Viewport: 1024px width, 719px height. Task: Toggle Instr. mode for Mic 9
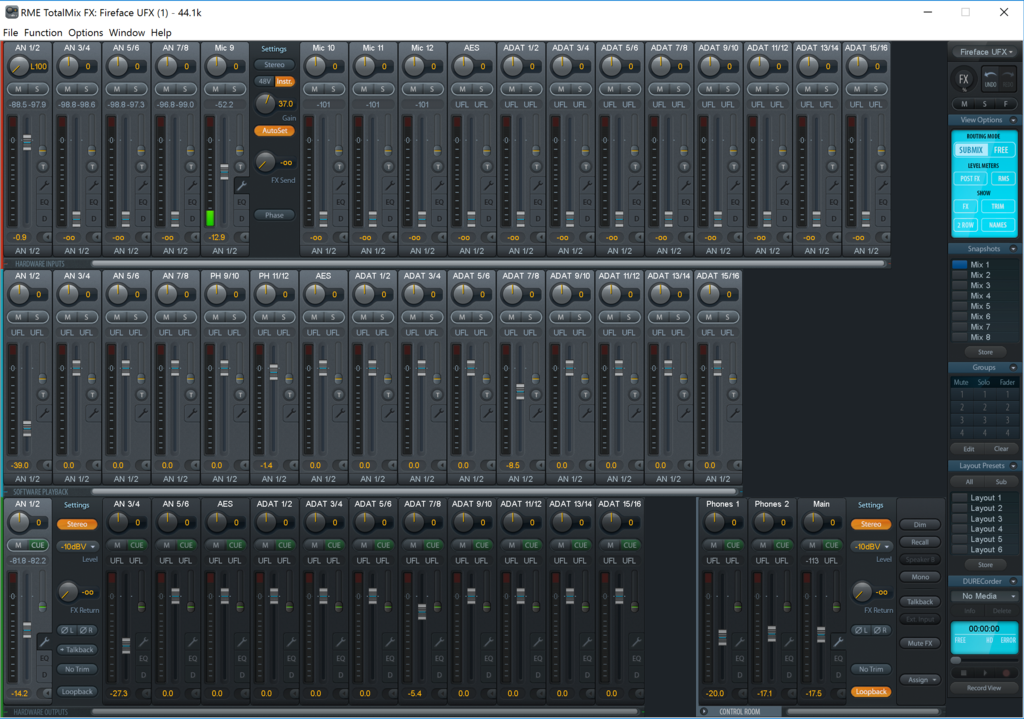[284, 81]
